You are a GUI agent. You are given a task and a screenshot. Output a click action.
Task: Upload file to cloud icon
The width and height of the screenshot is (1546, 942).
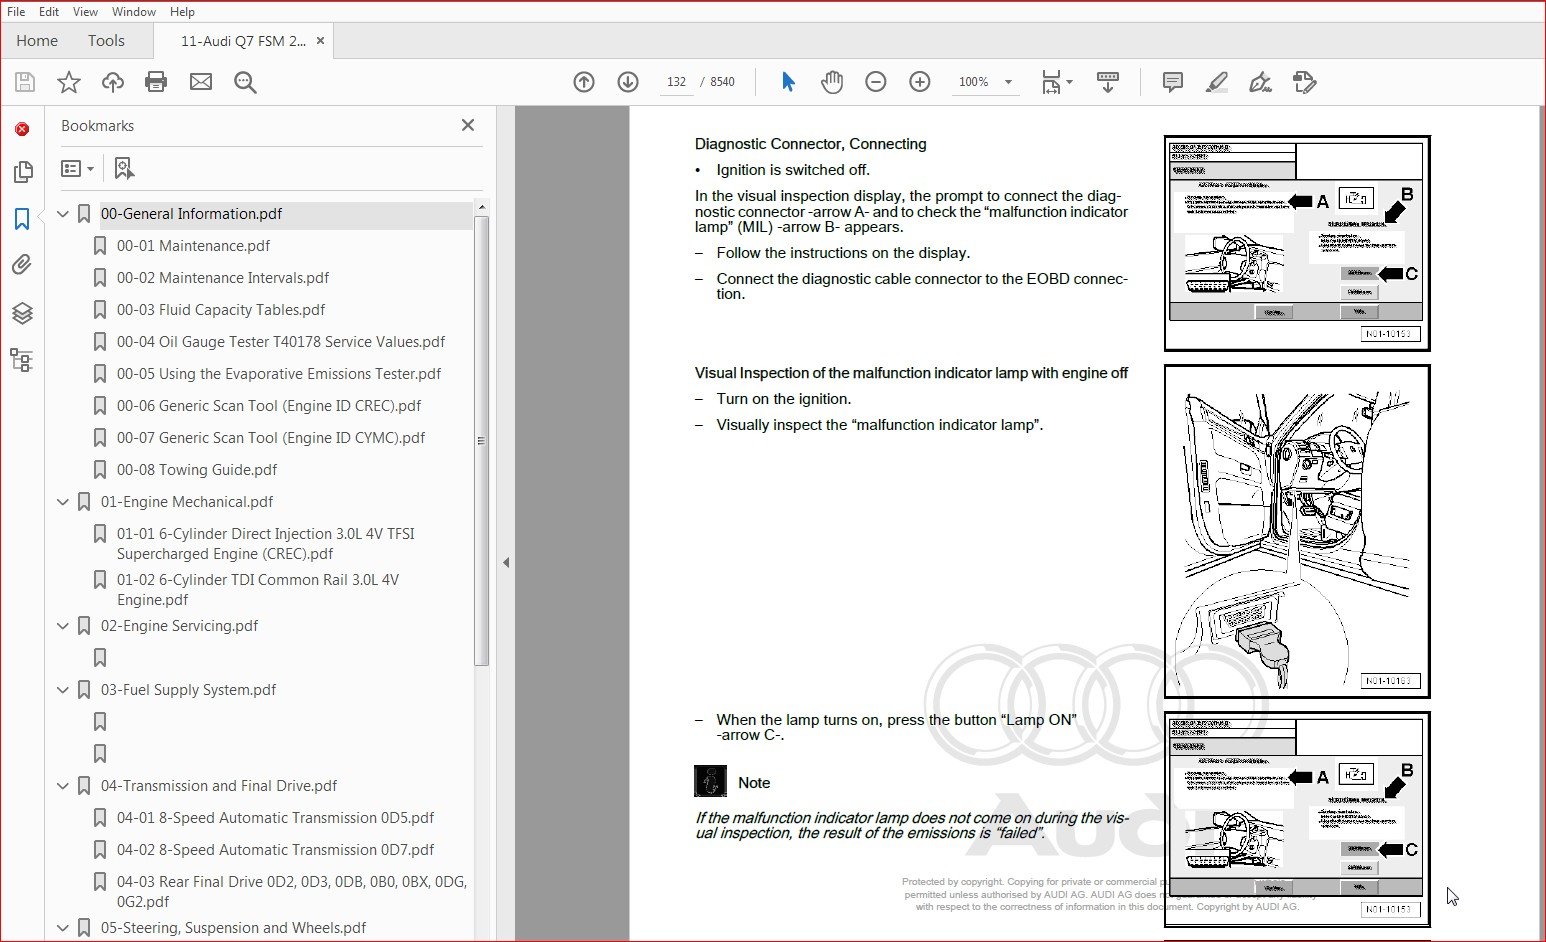point(113,82)
